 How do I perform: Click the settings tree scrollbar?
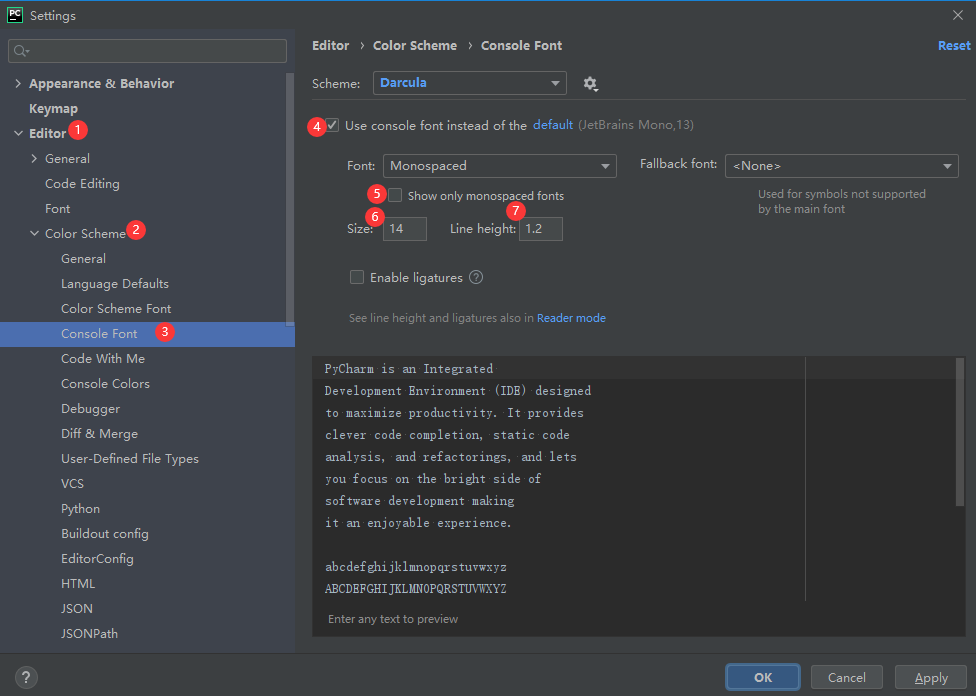pyautogui.click(x=289, y=200)
